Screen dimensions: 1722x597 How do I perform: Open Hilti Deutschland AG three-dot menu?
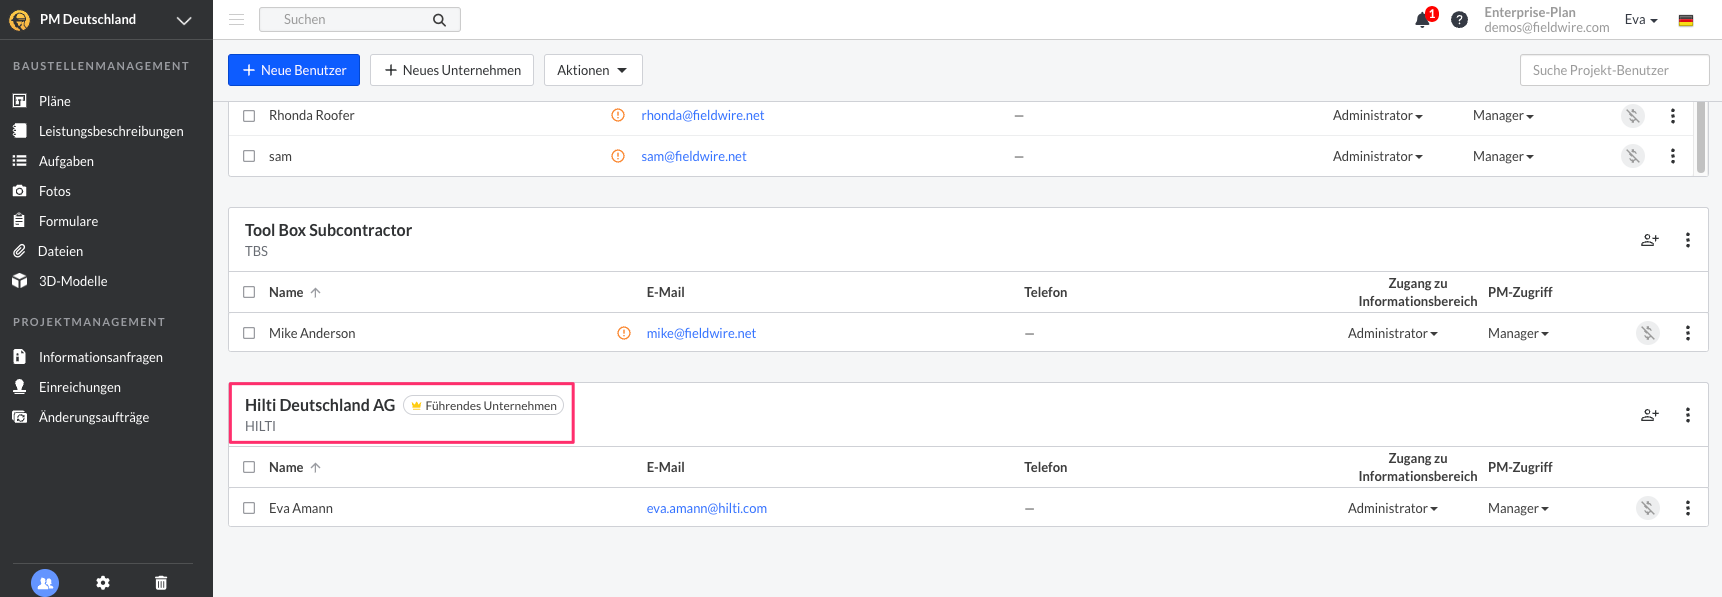click(1688, 415)
